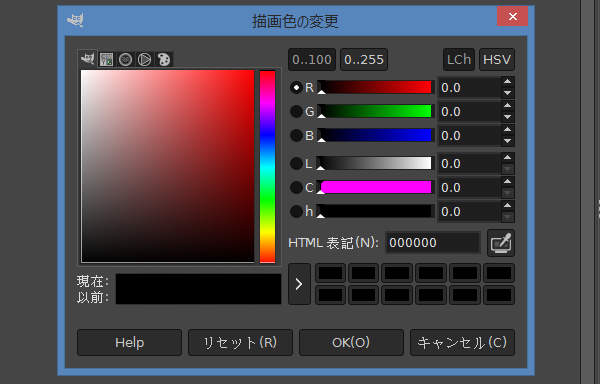
Task: Confirm with the OK(O) button
Action: [351, 342]
